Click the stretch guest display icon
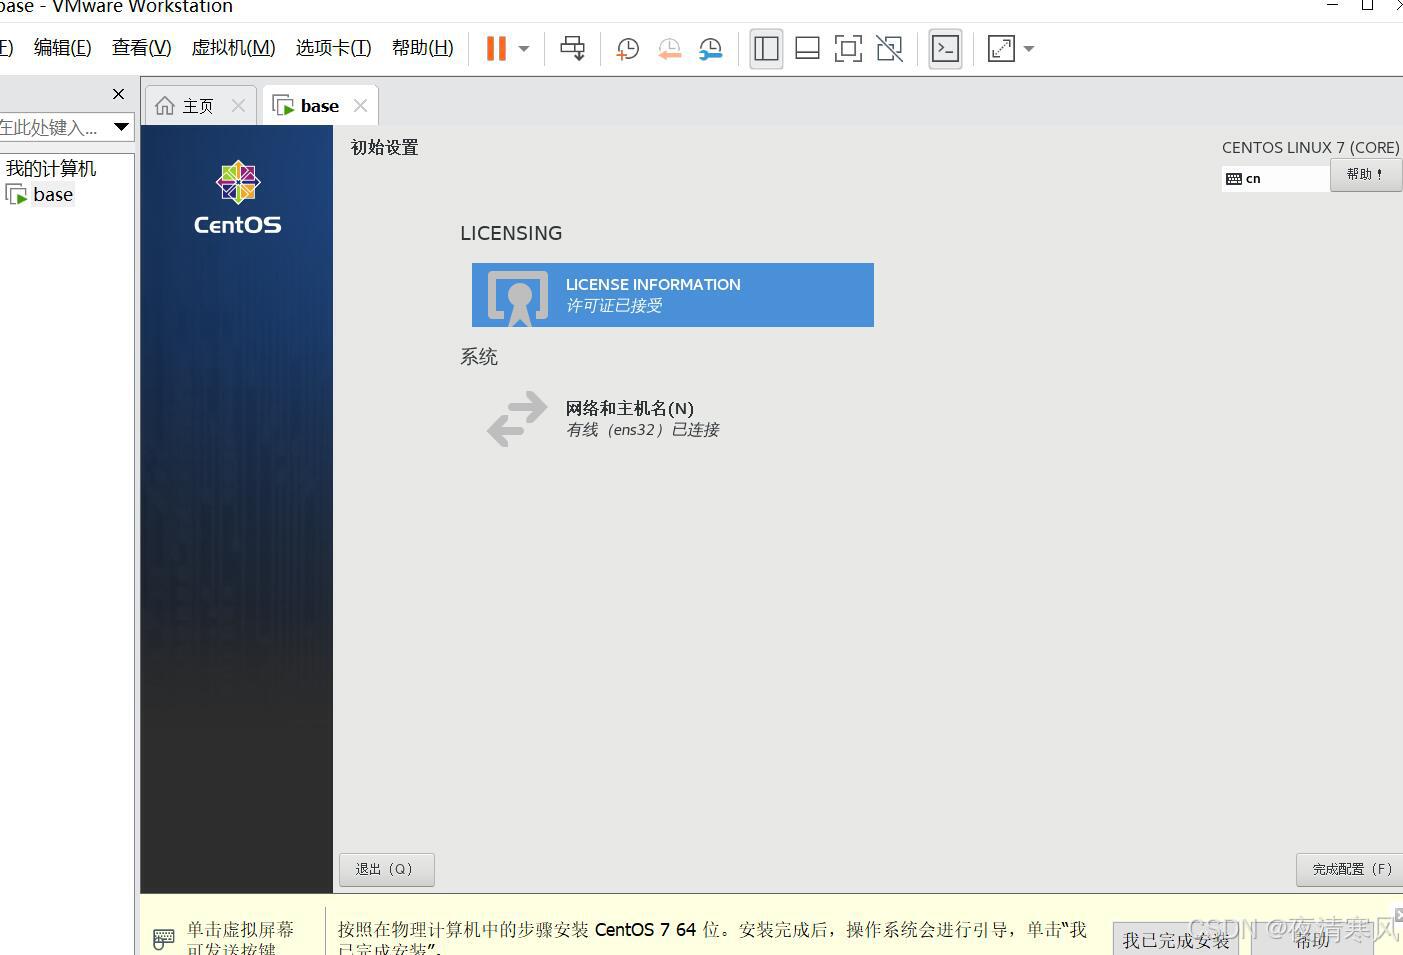Image resolution: width=1403 pixels, height=955 pixels. coord(1001,48)
